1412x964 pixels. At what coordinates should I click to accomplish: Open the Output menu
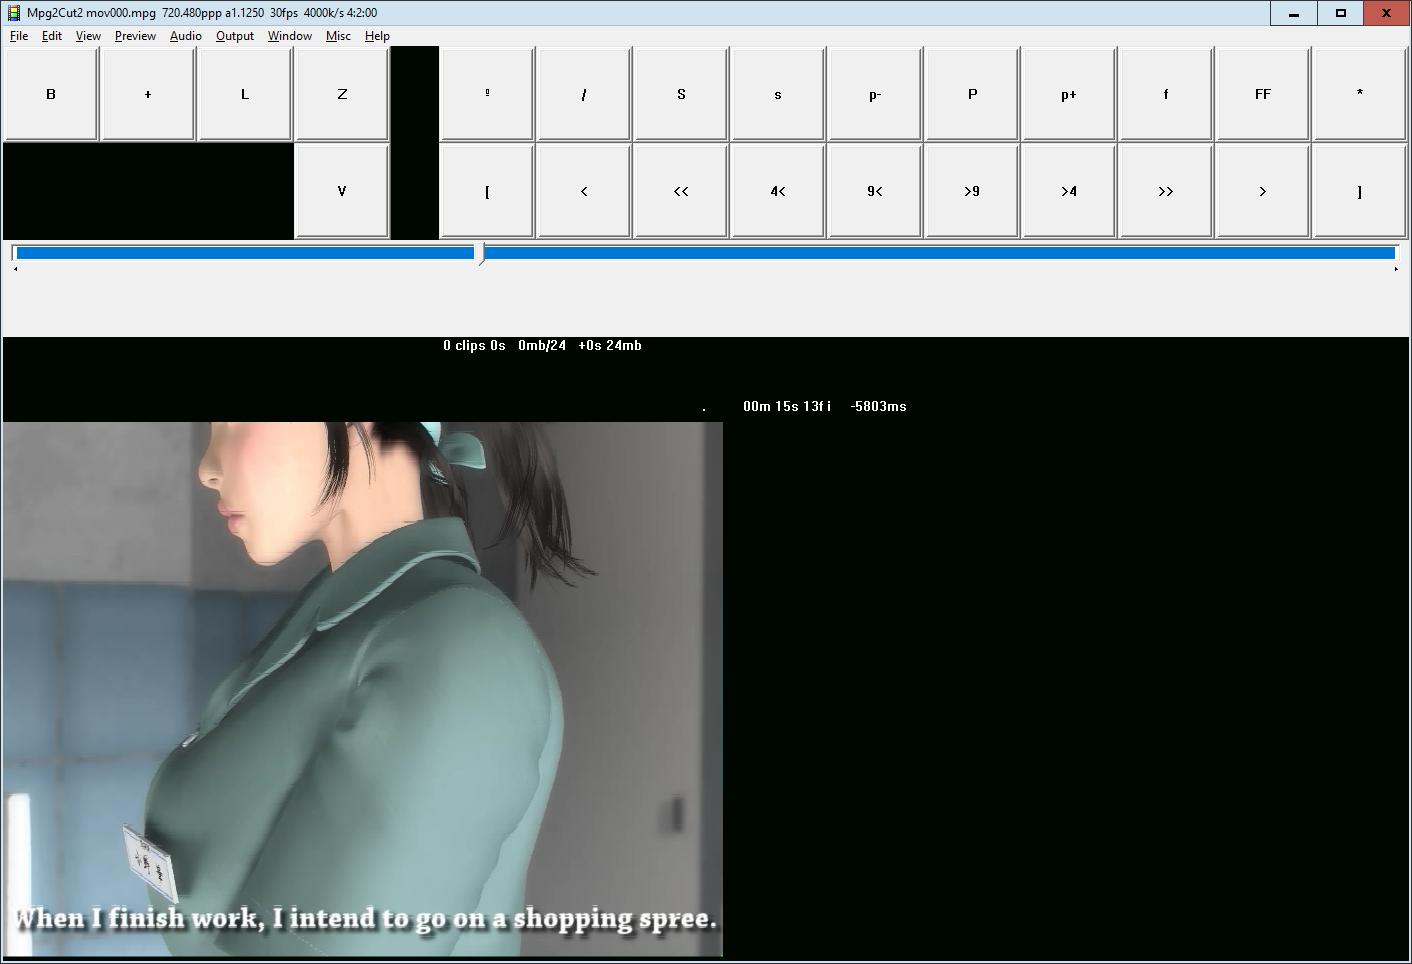tap(235, 36)
